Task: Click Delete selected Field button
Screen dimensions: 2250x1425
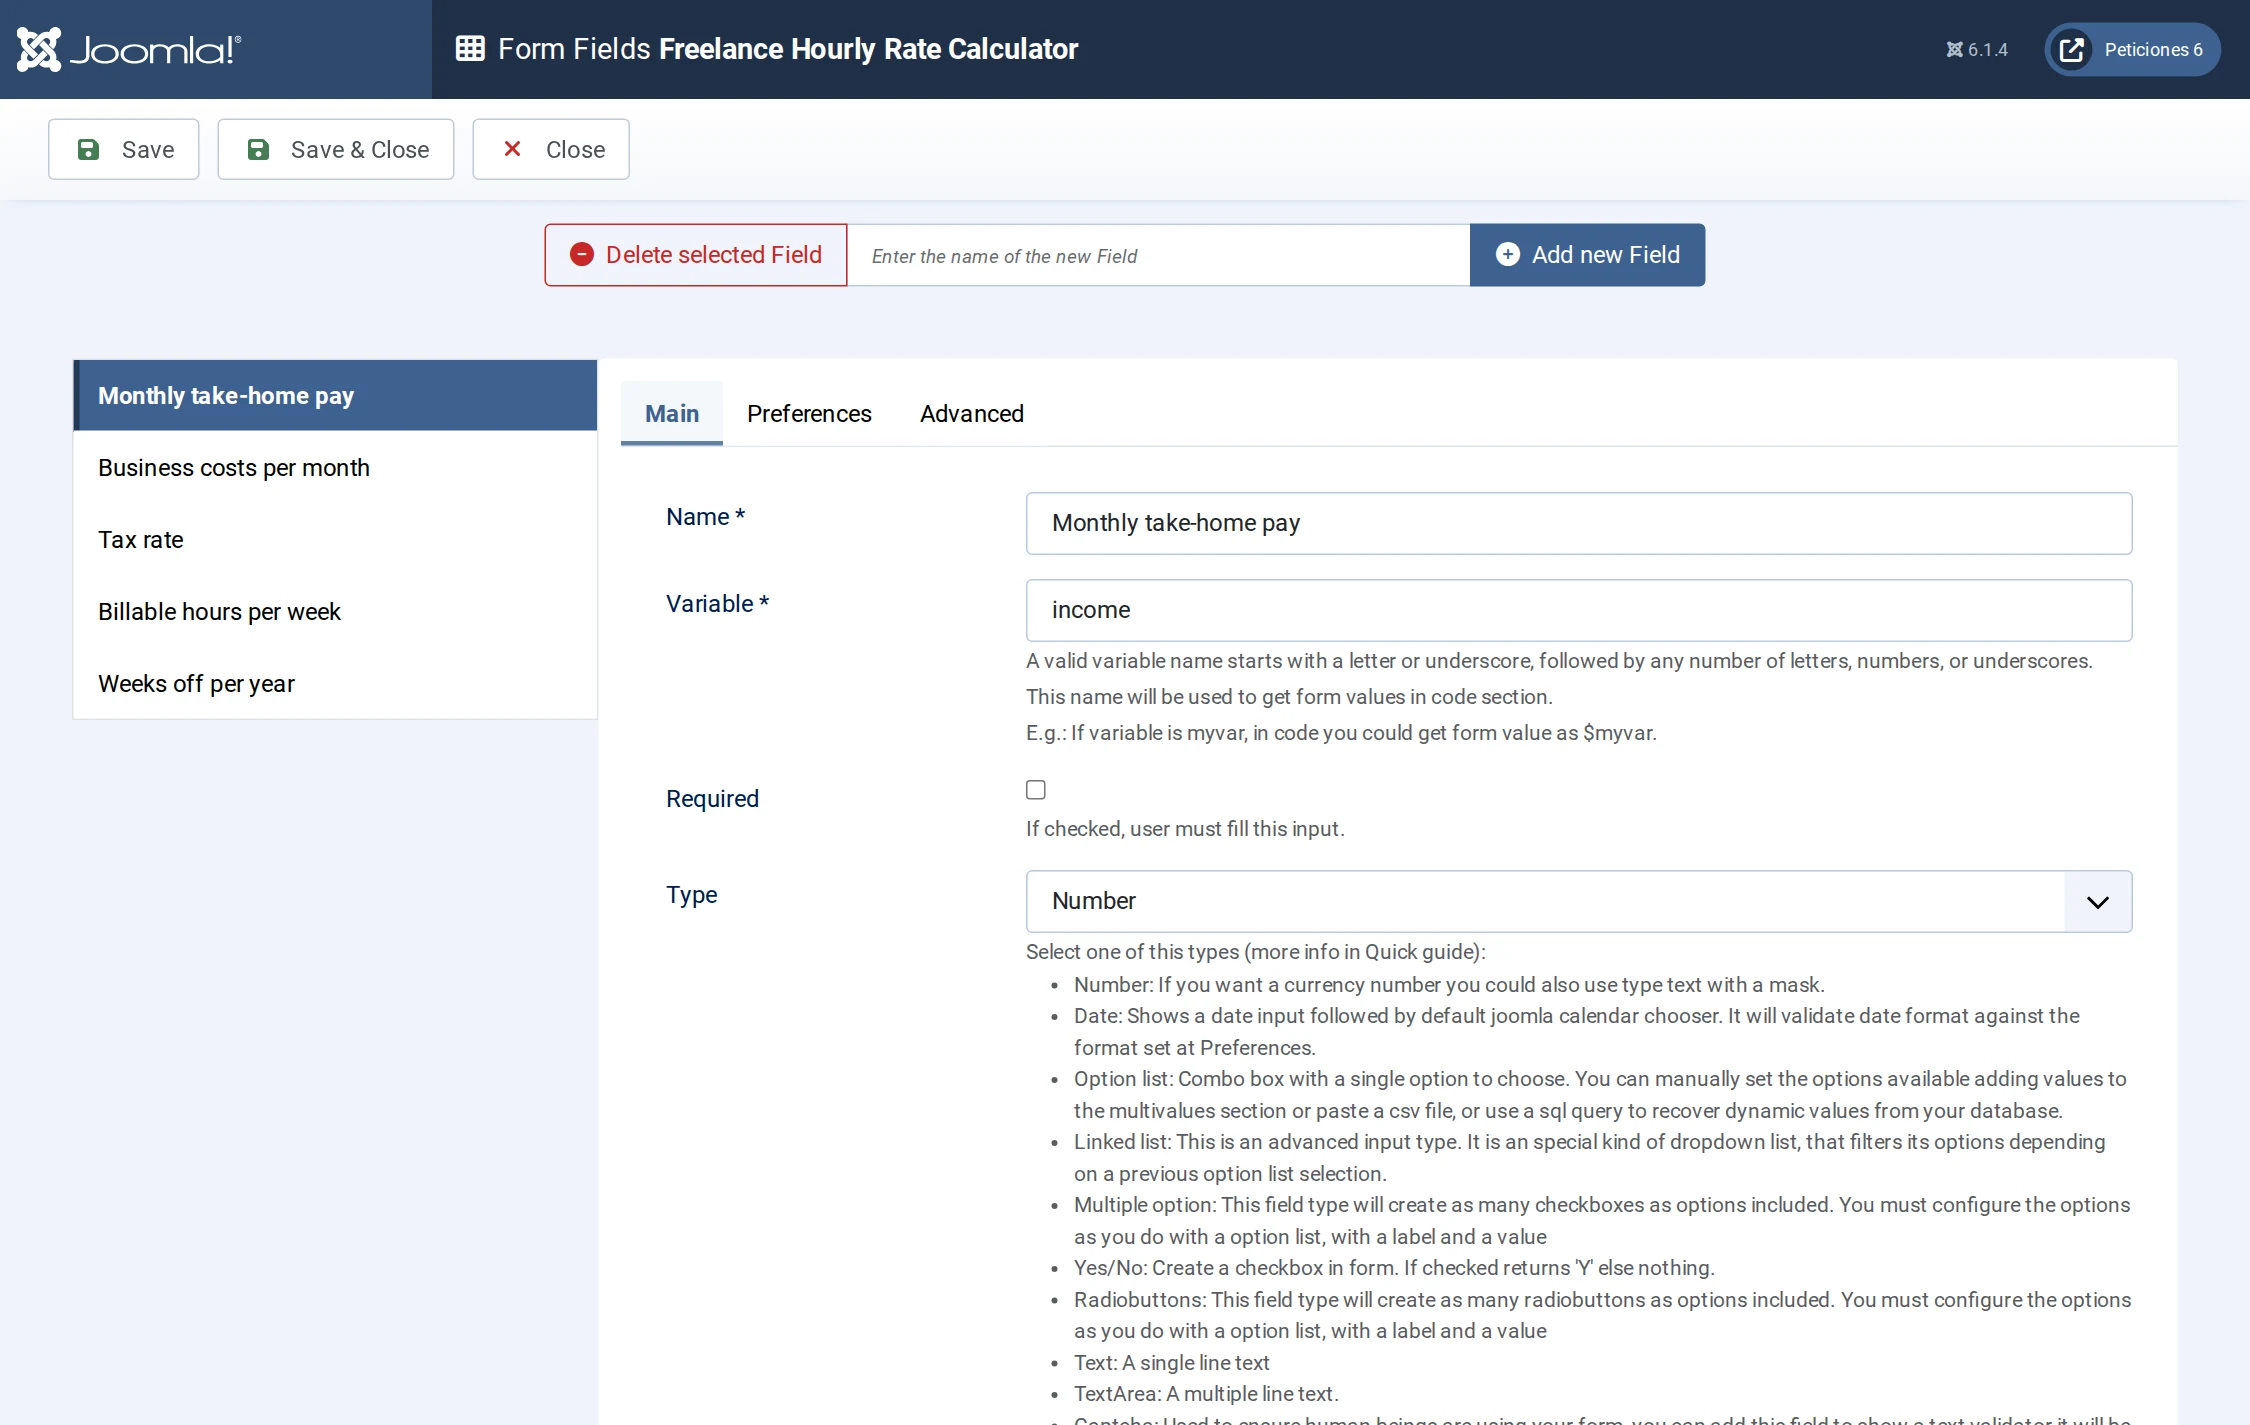Action: click(696, 255)
